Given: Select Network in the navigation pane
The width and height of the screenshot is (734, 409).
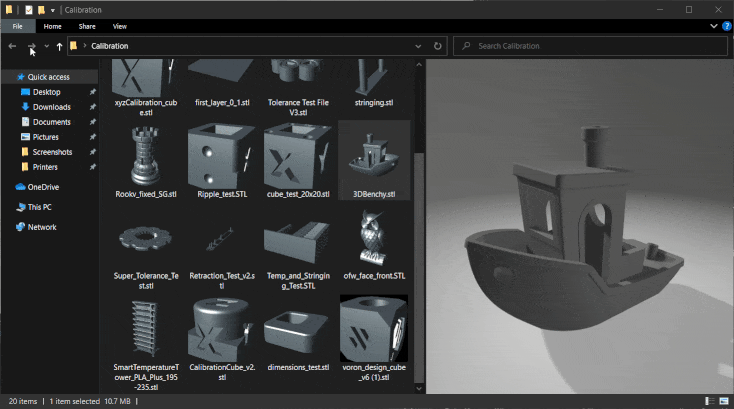Looking at the screenshot, I should pyautogui.click(x=42, y=227).
